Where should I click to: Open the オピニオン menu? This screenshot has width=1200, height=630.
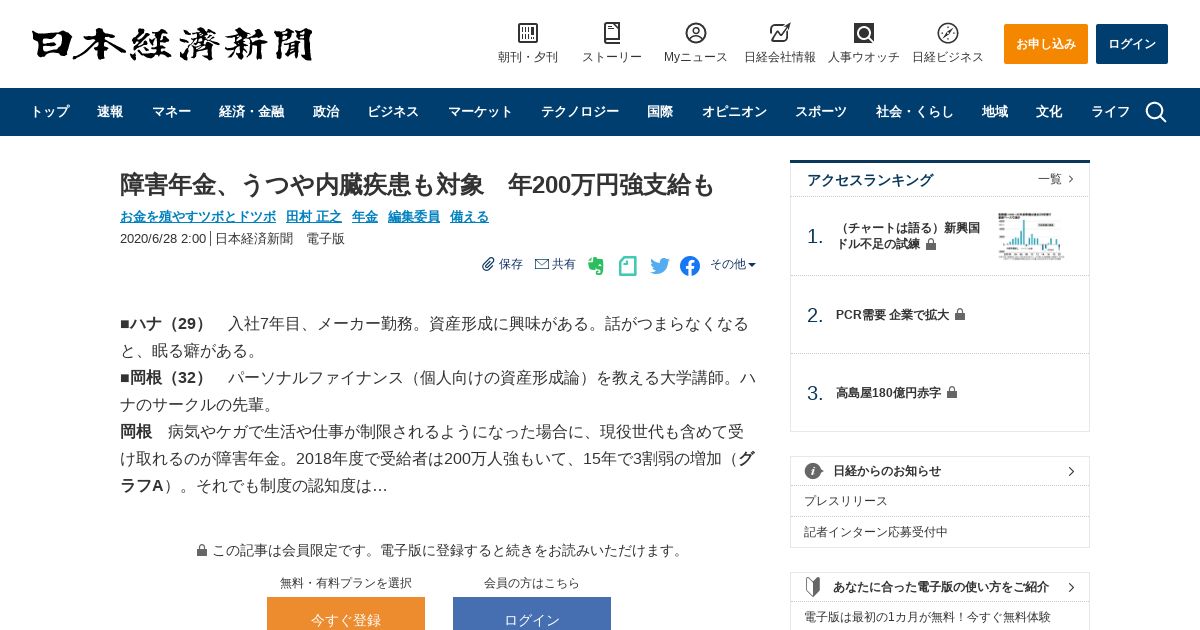click(734, 112)
